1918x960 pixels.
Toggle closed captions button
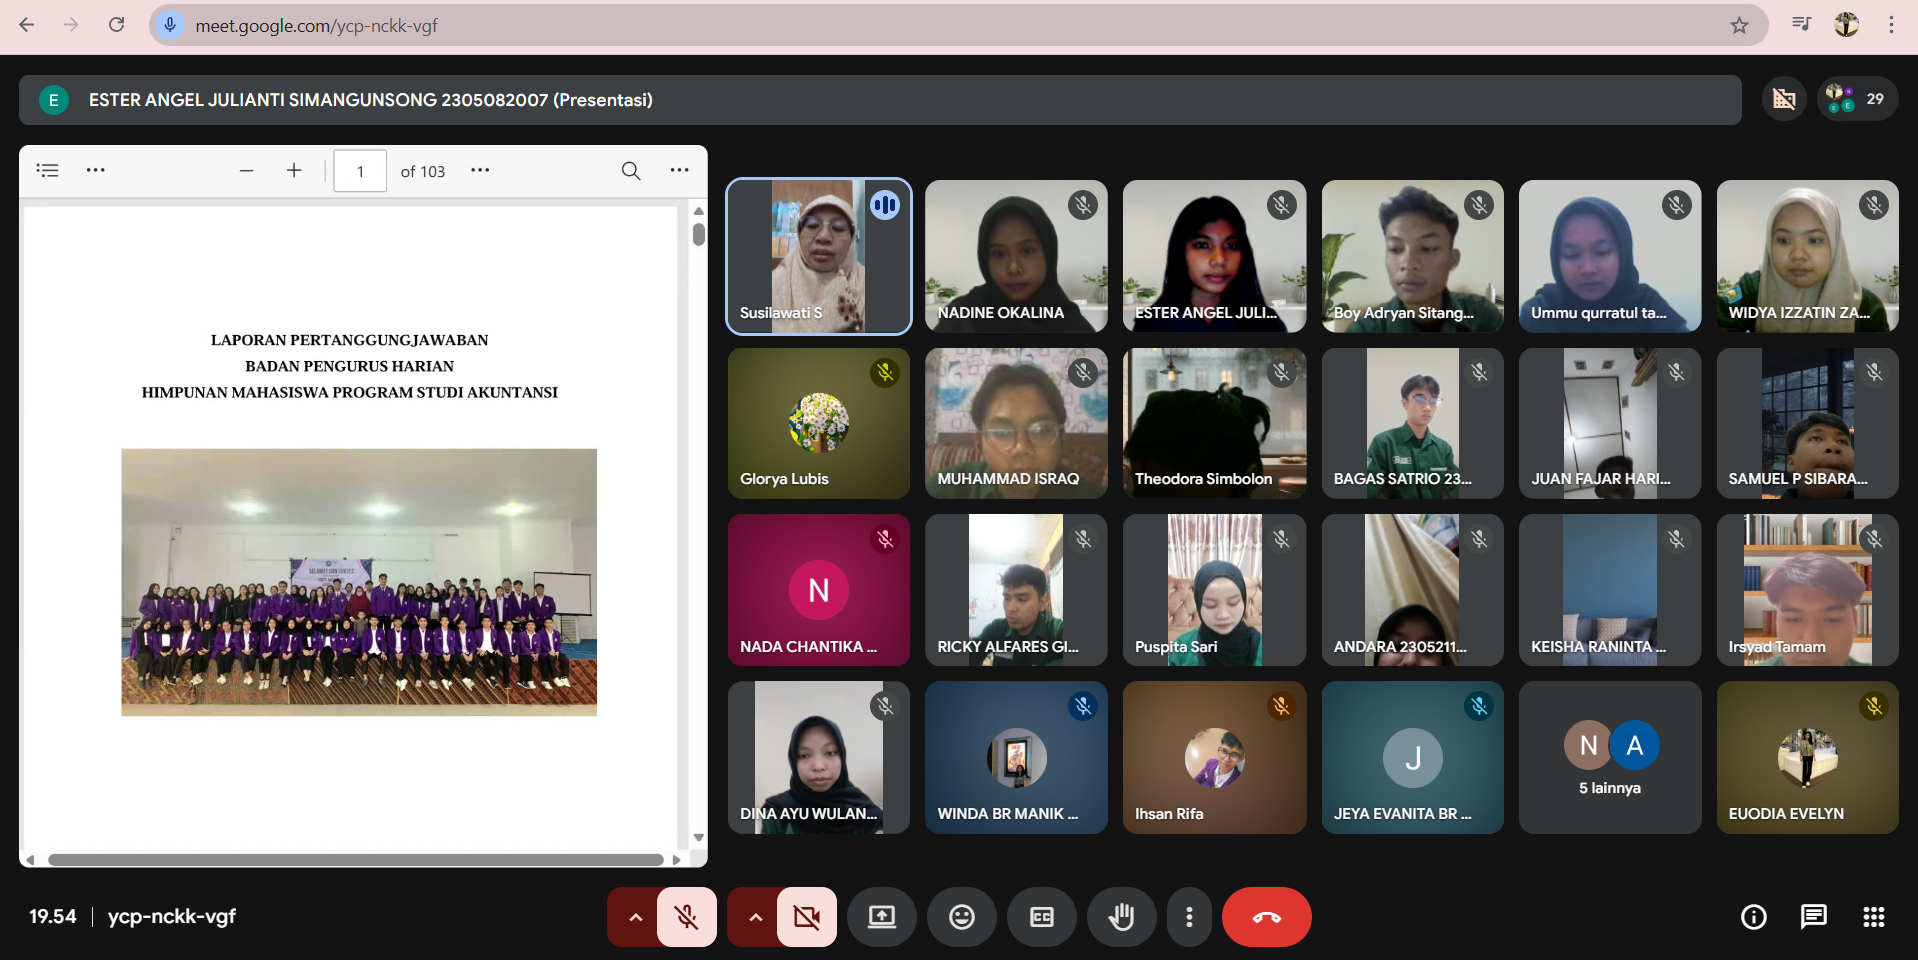pos(1041,917)
